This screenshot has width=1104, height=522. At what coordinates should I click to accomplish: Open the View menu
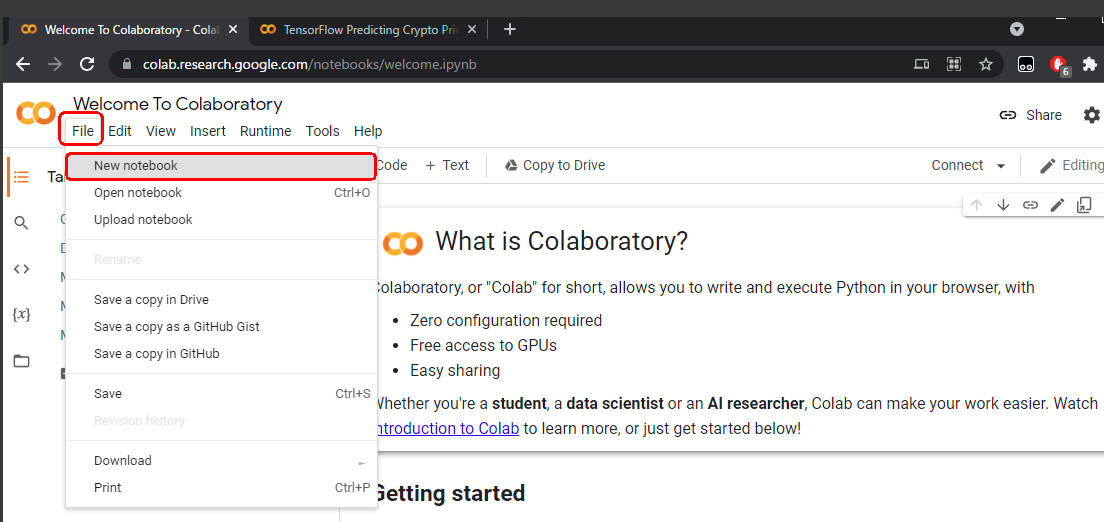click(161, 131)
